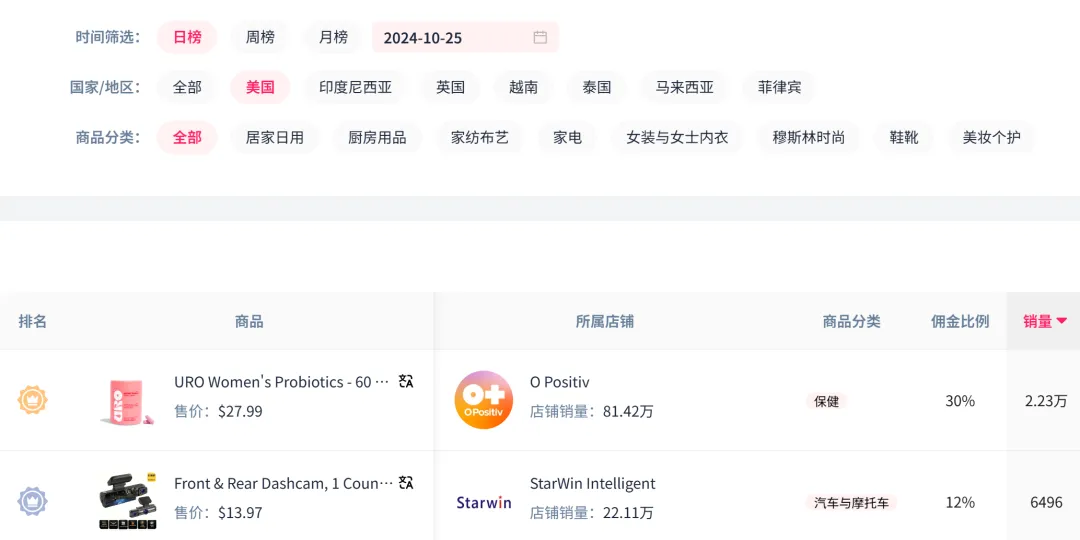Sort table by 销量 descending arrow
Image resolution: width=1080 pixels, height=540 pixels.
[1062, 321]
